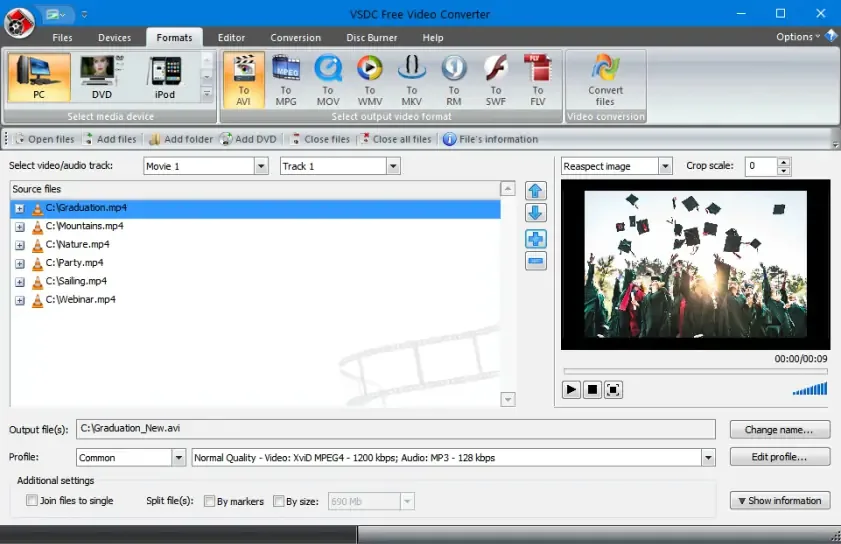This screenshot has height=544, width=841.
Task: Remove file with blue minus button
Action: pos(535,261)
